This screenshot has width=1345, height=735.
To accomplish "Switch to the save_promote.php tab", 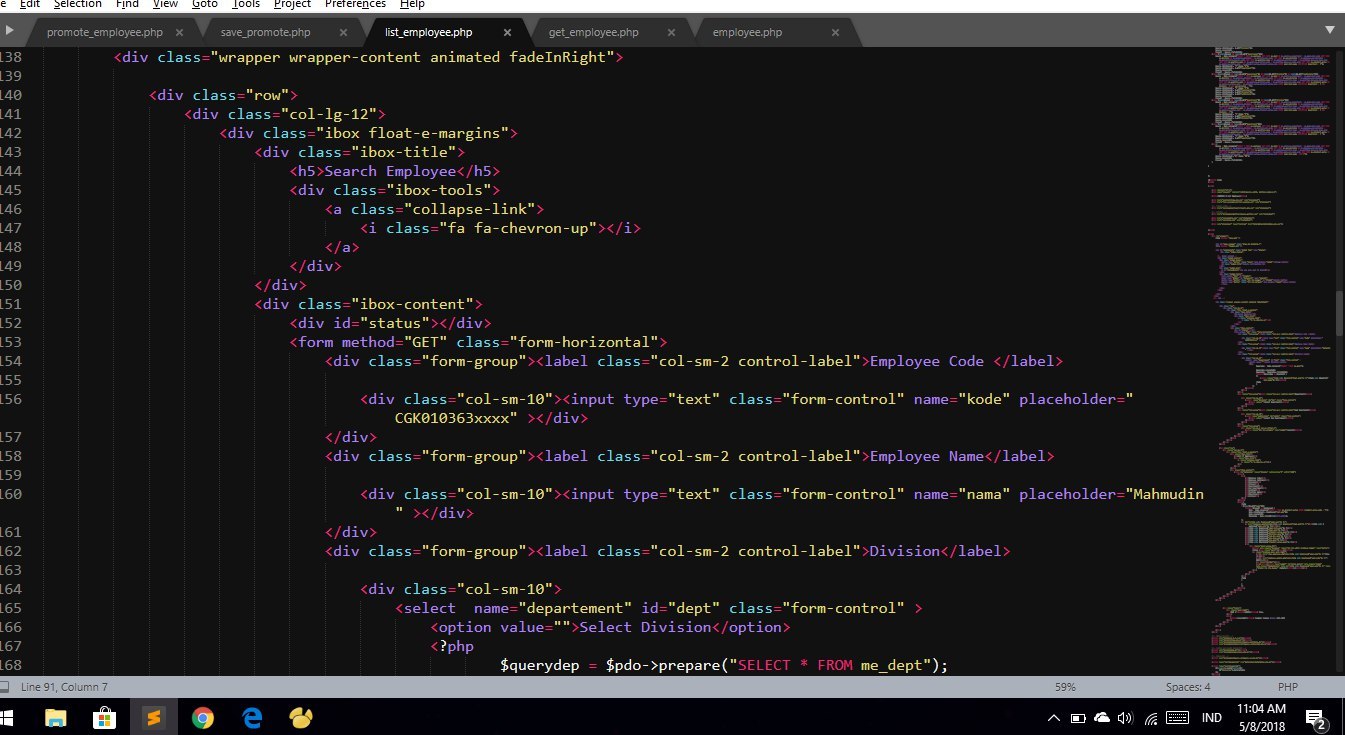I will (265, 32).
